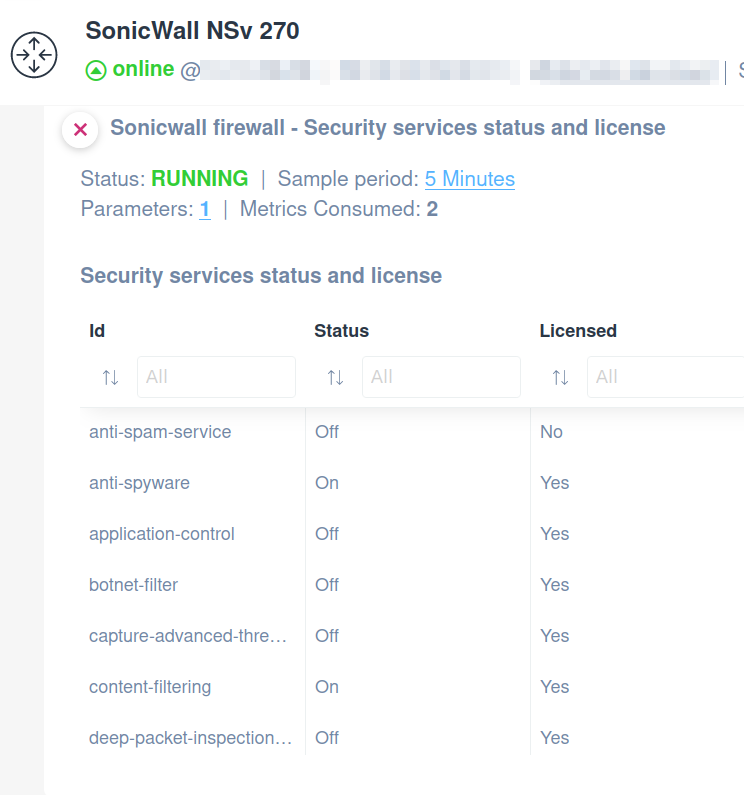This screenshot has height=795, width=744.
Task: Click the Yes licensed value of application-control
Action: coord(555,534)
